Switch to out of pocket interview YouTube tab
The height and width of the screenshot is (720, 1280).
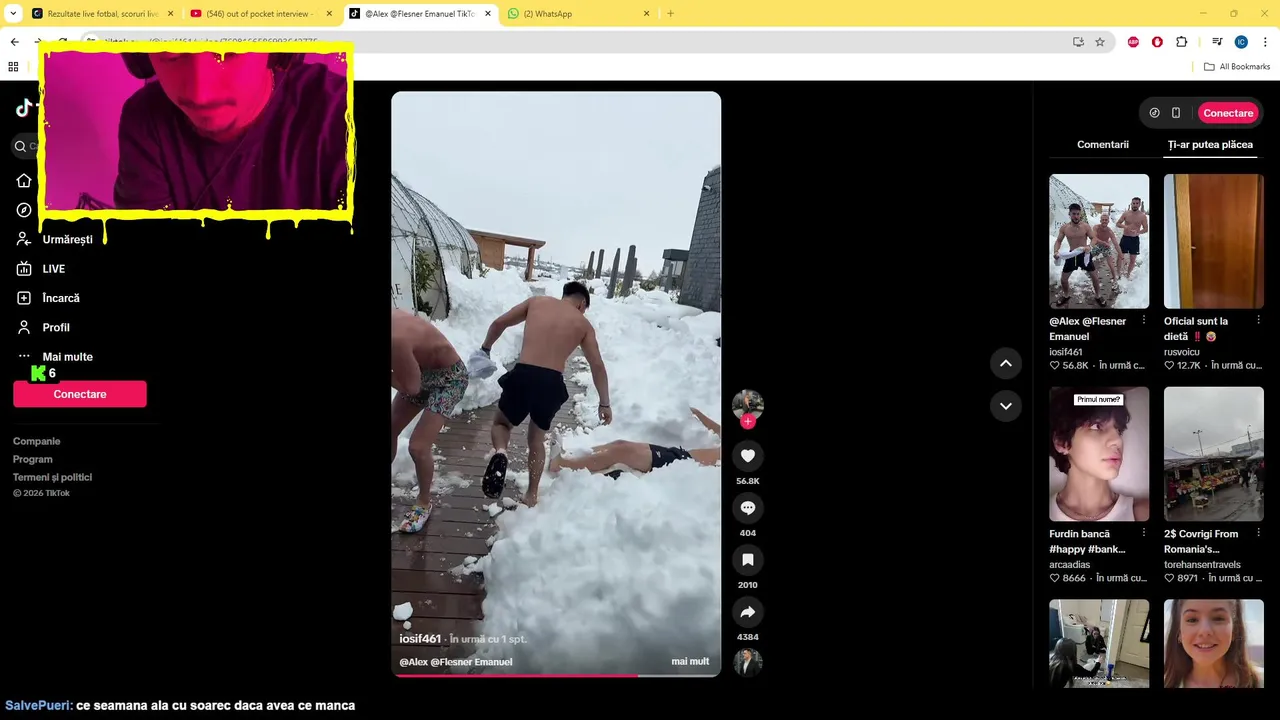coord(260,14)
